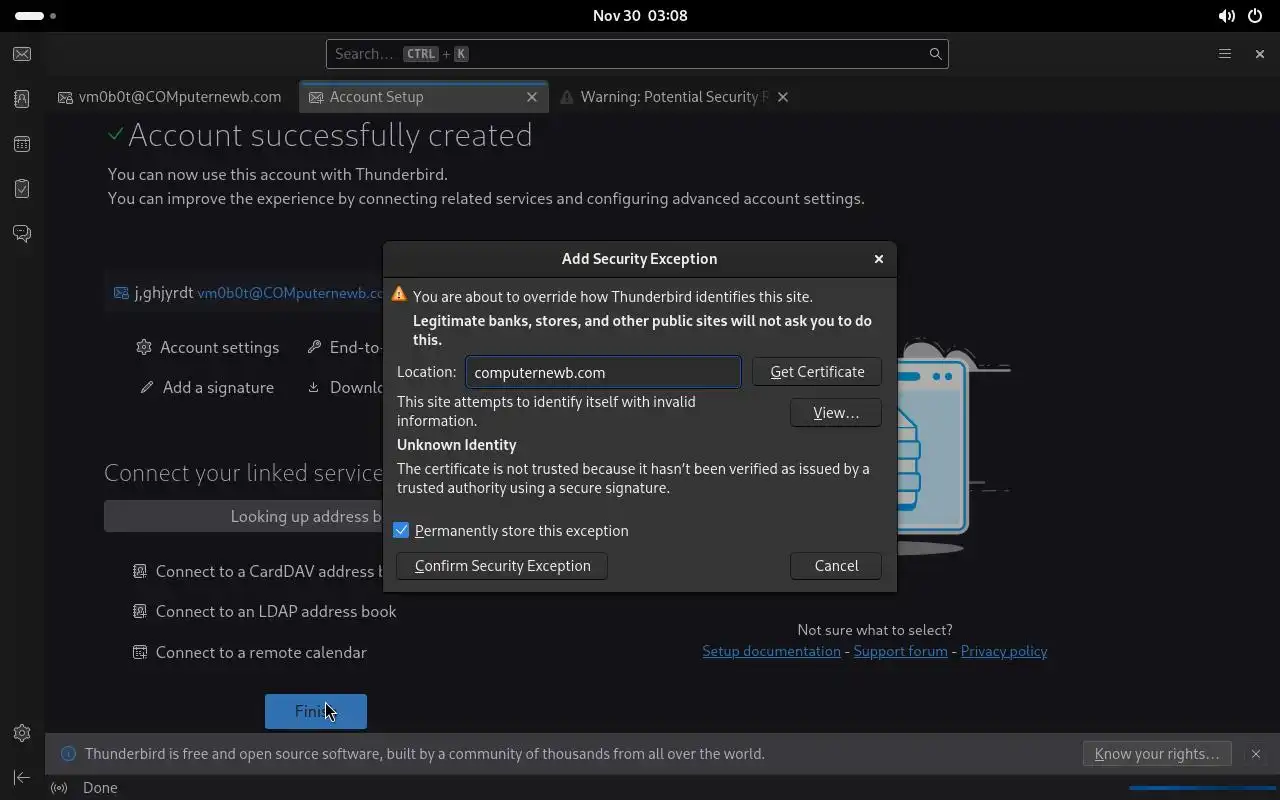Switch to Warning: Potential Security Risk tab
Viewport: 1280px width, 800px height.
point(674,97)
